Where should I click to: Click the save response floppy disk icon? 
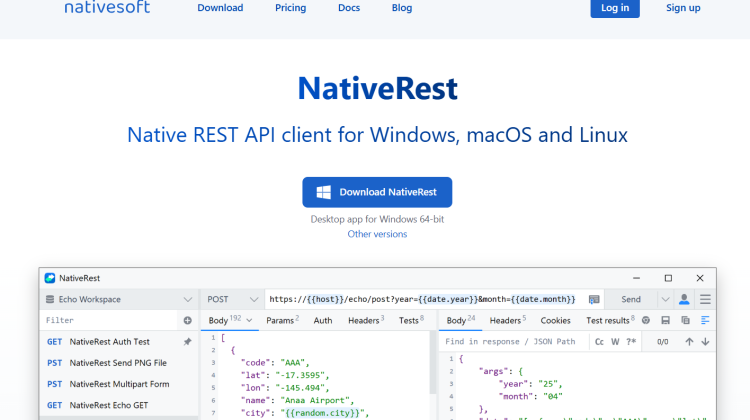(x=665, y=320)
